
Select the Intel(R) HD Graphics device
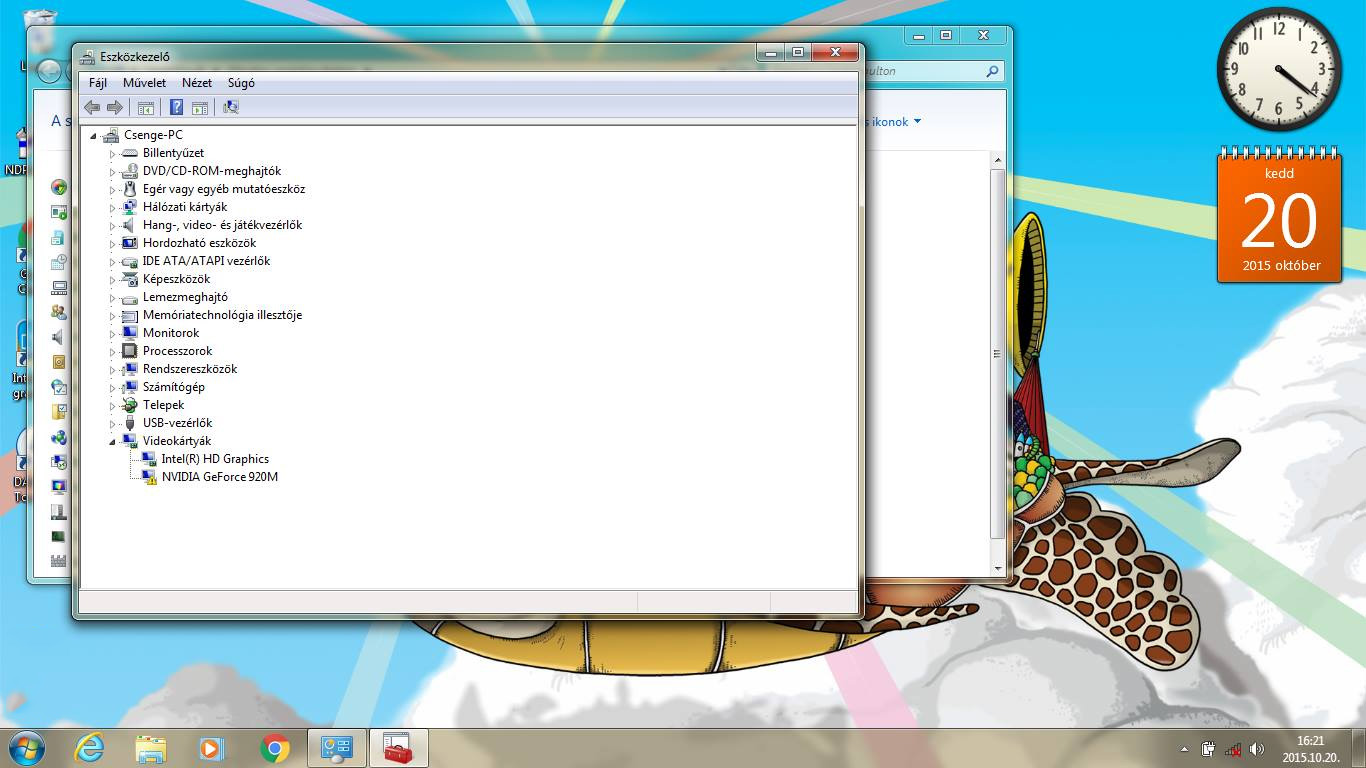click(215, 459)
